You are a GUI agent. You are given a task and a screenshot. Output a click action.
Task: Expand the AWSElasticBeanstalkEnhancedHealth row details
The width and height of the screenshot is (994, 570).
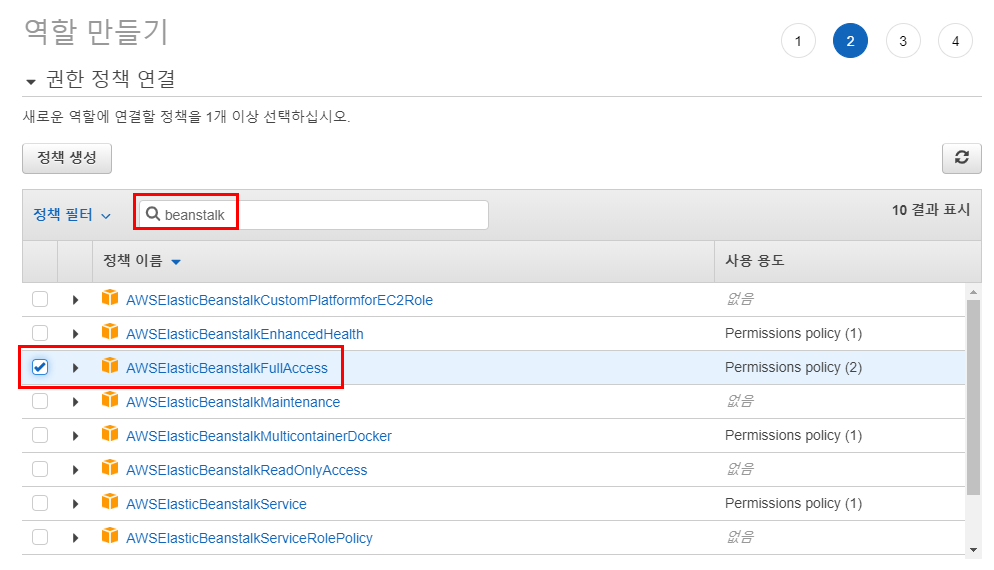click(75, 334)
